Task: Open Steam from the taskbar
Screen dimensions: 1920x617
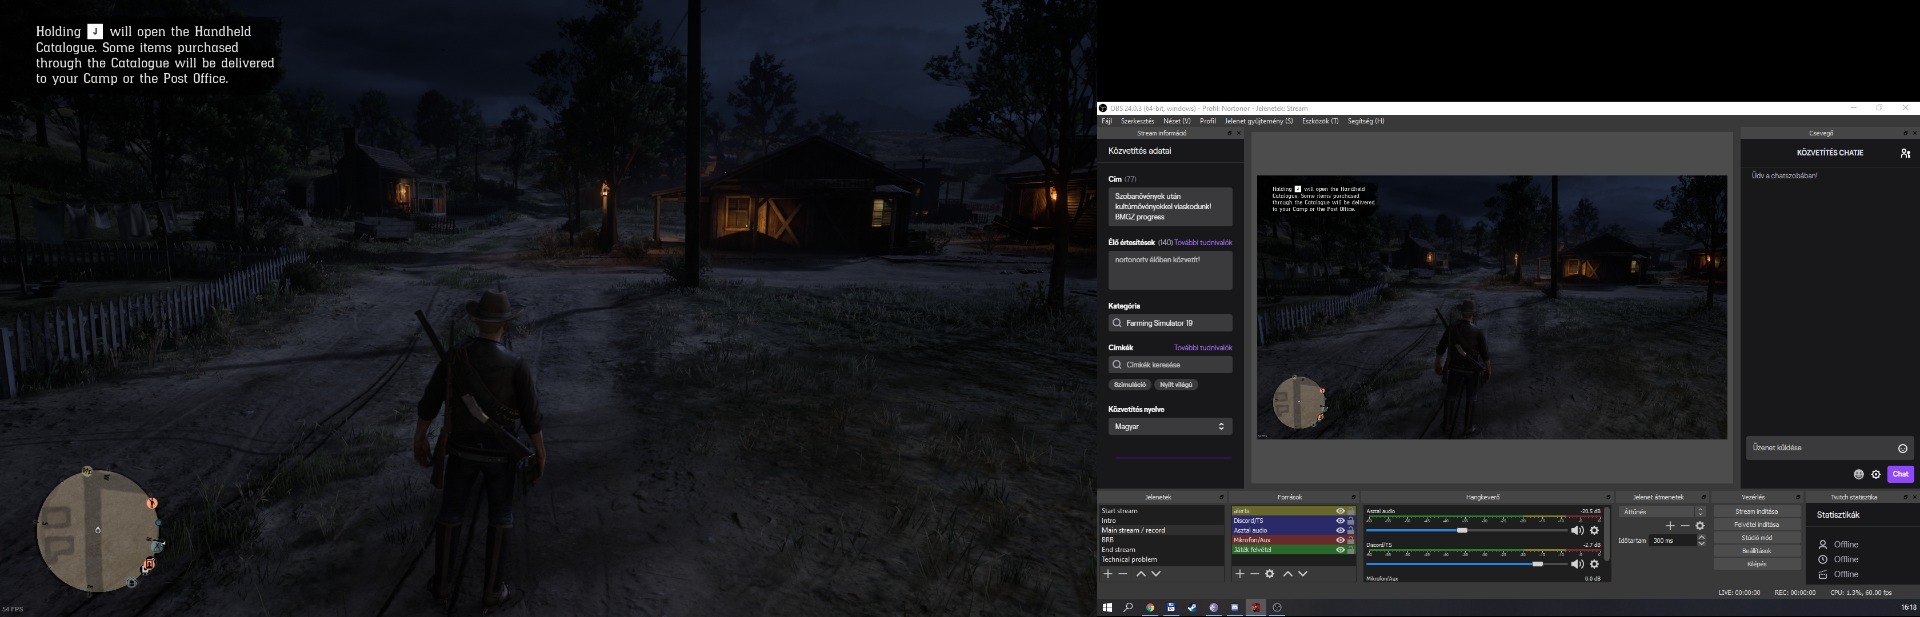Action: point(1192,607)
